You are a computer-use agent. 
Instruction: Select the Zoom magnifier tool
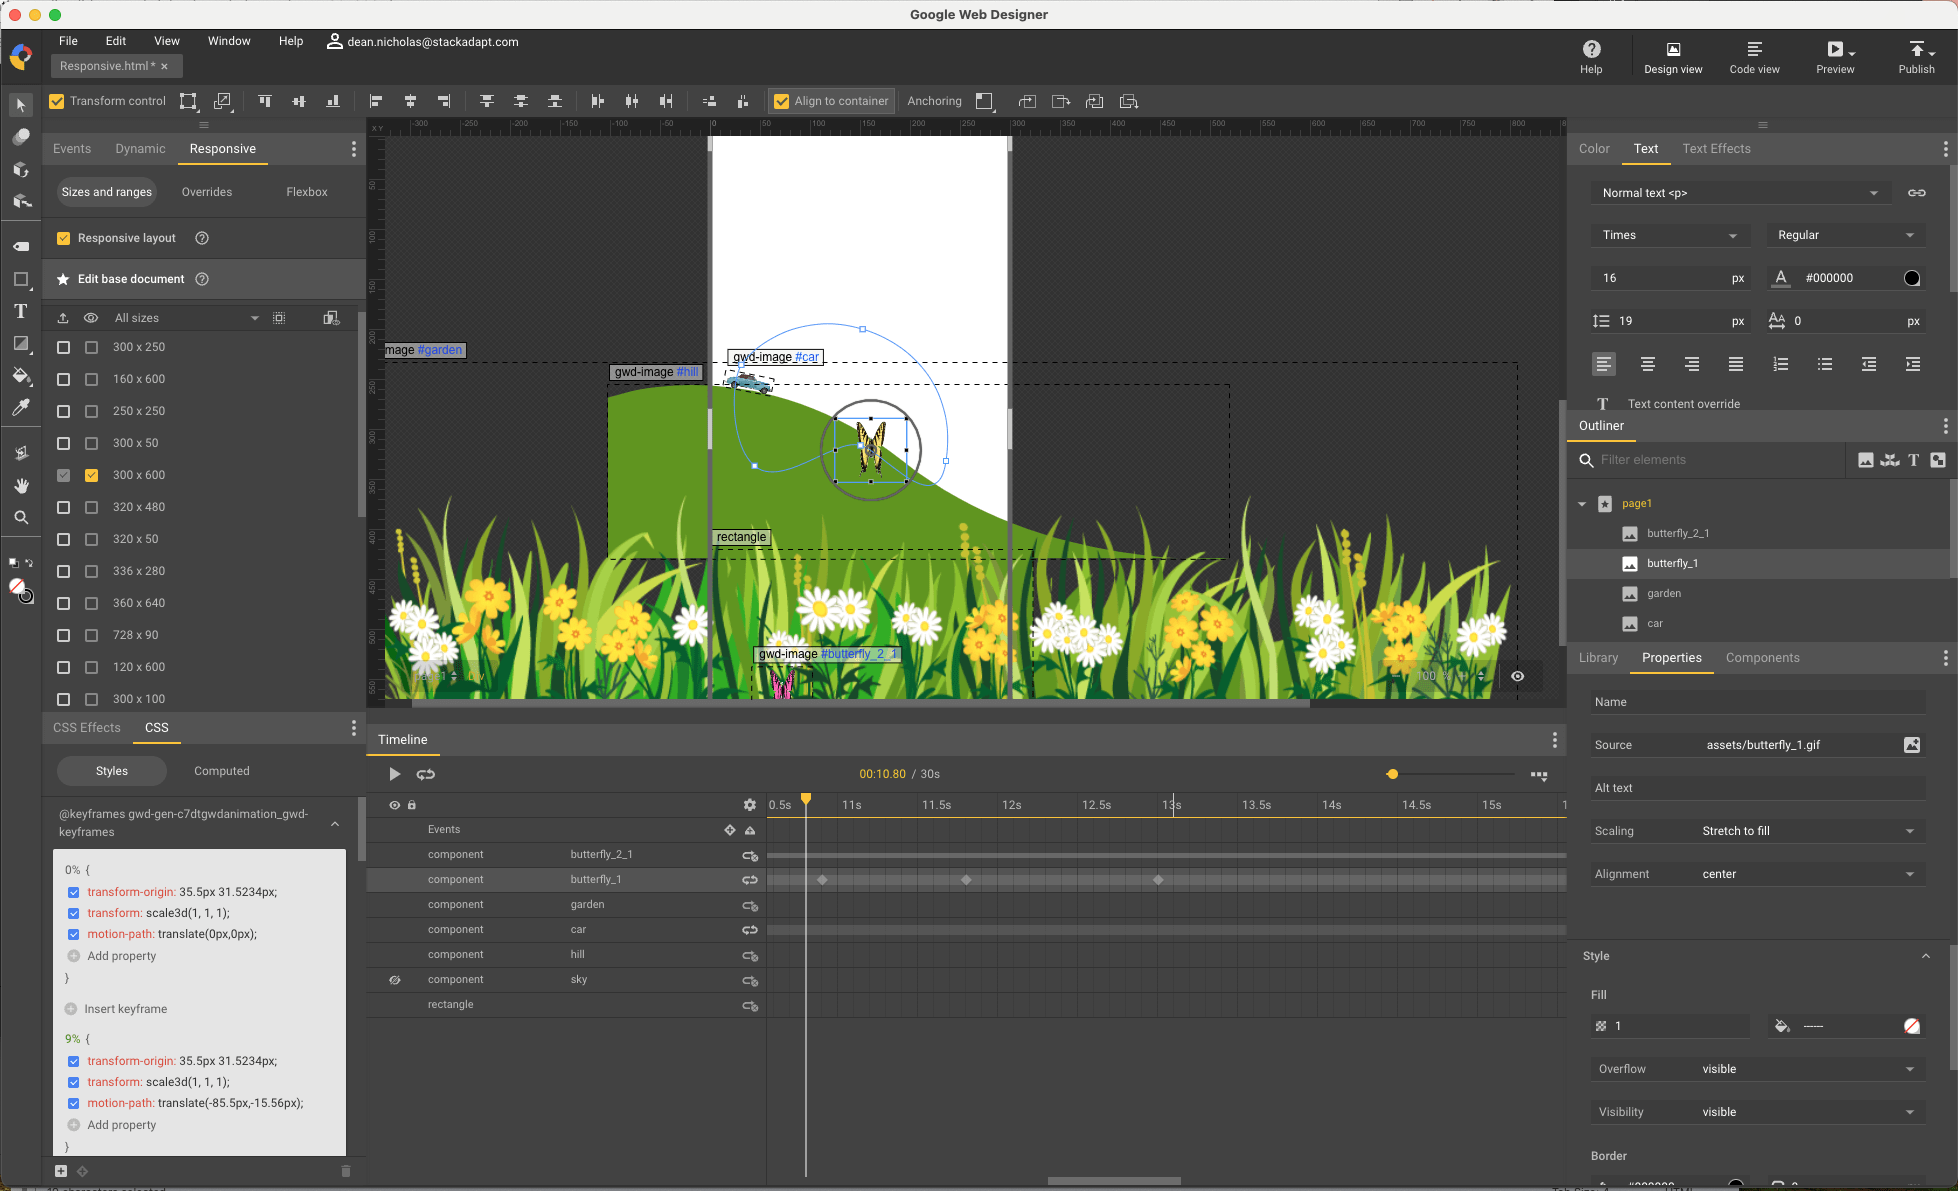click(21, 518)
